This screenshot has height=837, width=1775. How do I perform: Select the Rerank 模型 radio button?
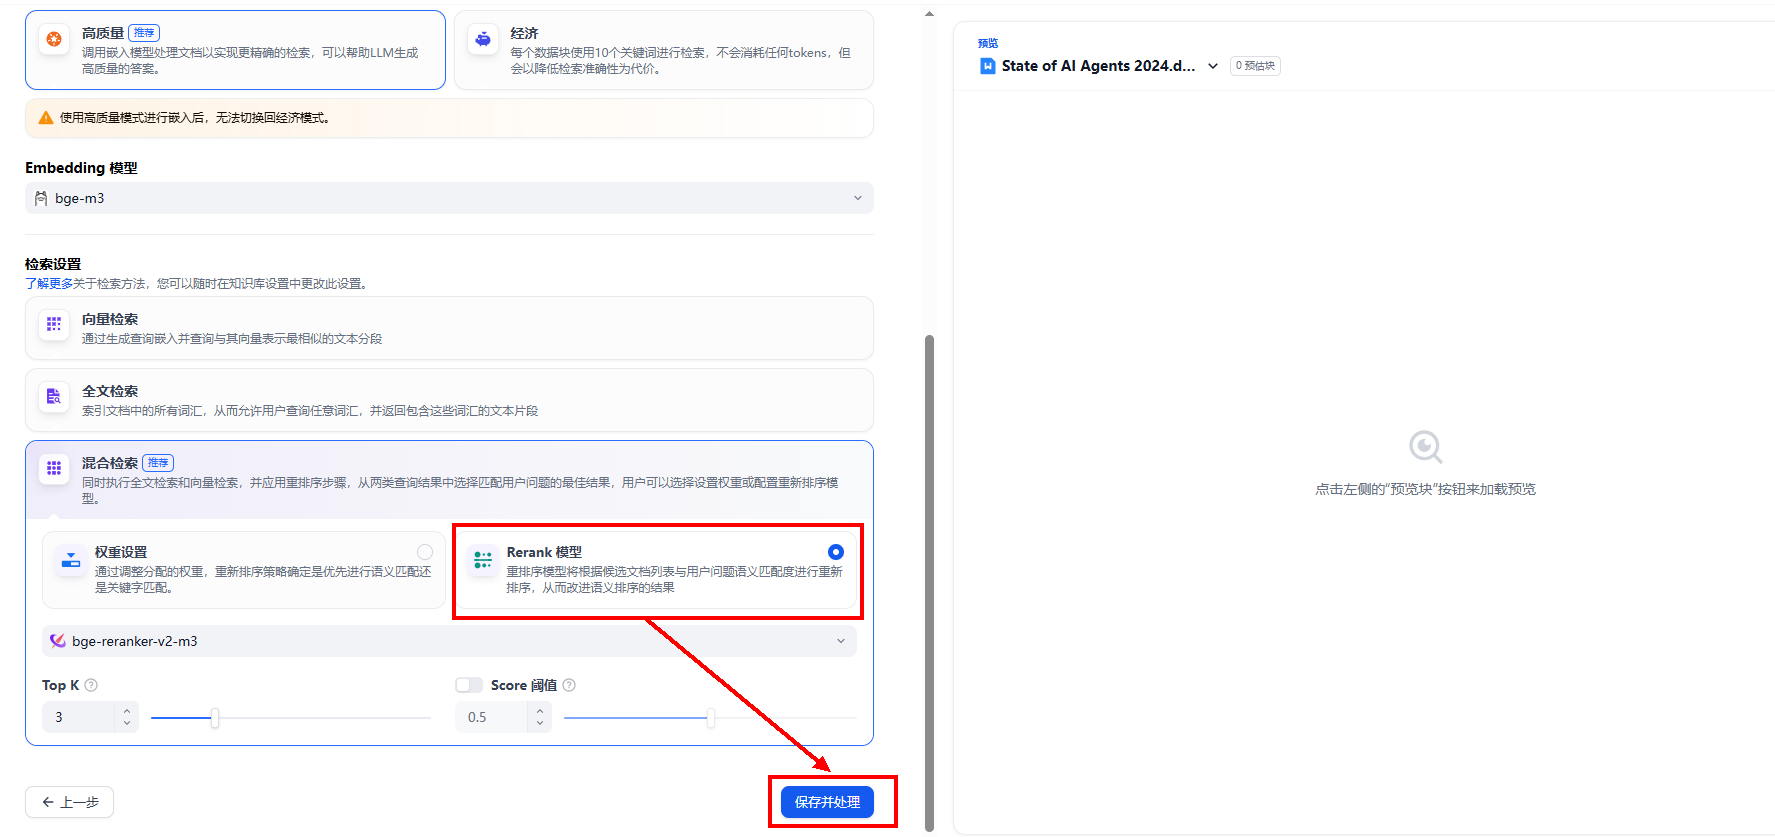pos(836,552)
